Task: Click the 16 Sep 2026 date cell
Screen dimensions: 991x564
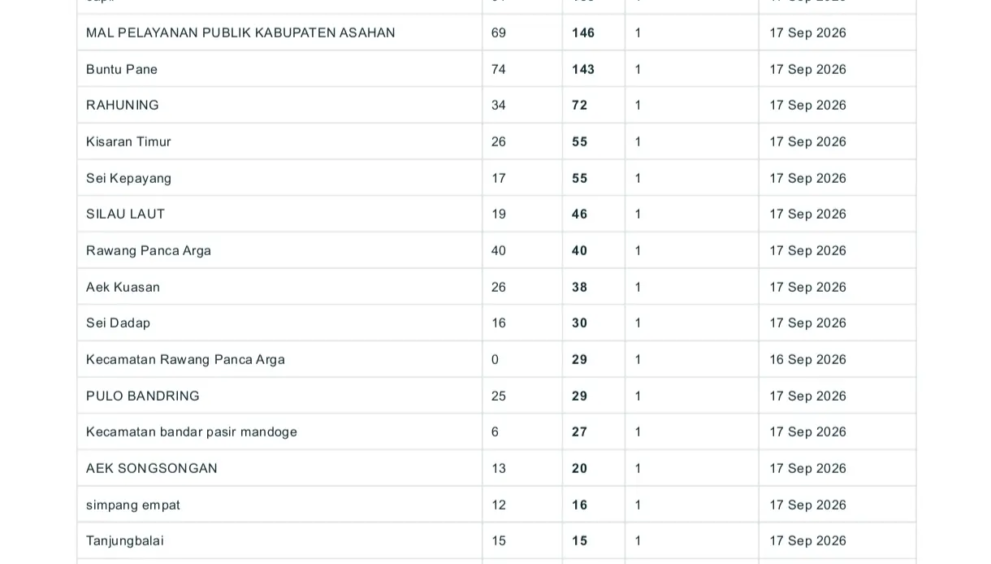Action: click(x=808, y=360)
